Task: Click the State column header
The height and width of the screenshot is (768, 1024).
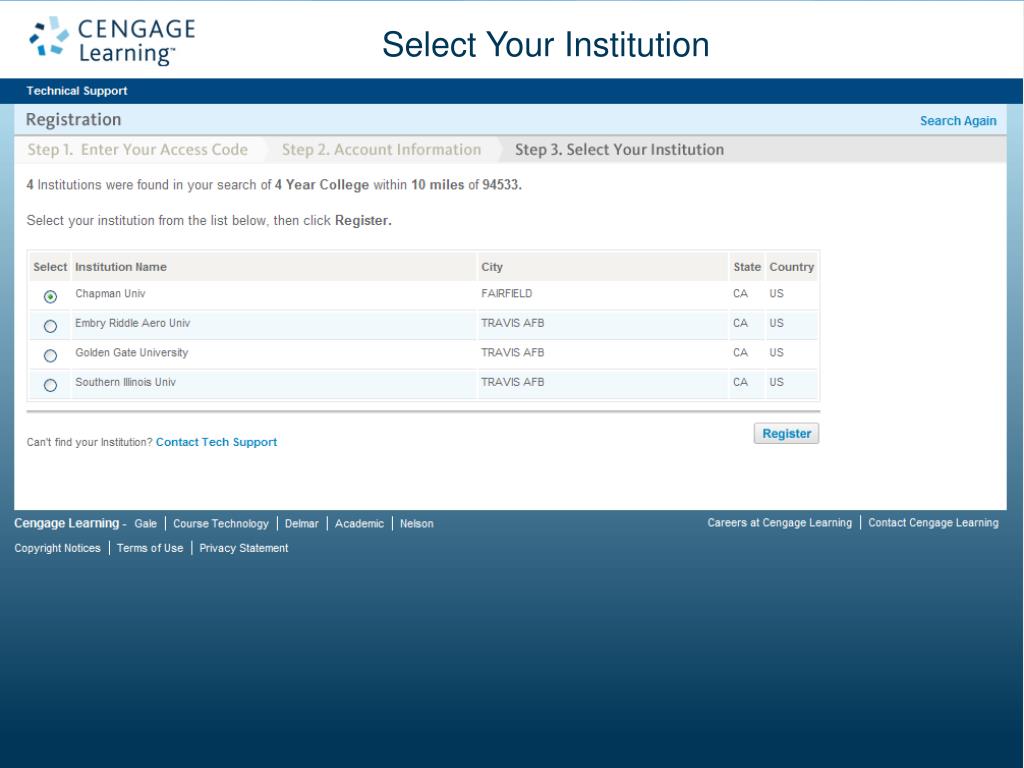Action: (x=747, y=266)
